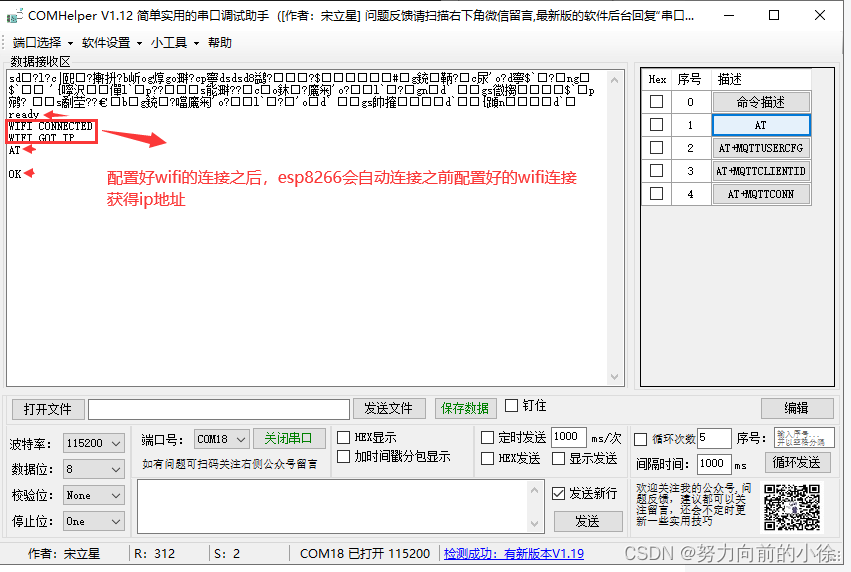Click the 保存数据 button

(465, 409)
